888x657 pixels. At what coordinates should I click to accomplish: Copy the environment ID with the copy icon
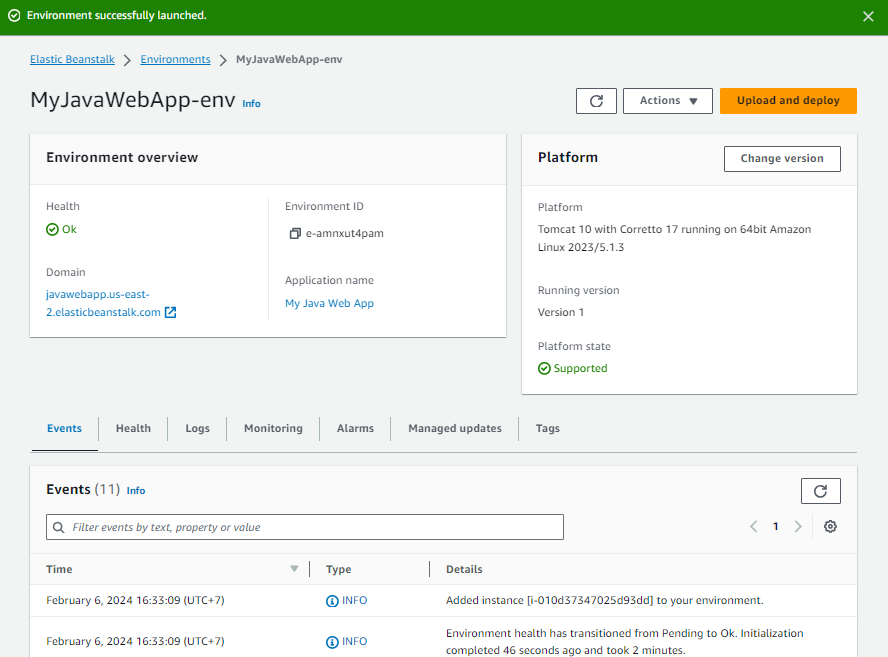(x=295, y=233)
